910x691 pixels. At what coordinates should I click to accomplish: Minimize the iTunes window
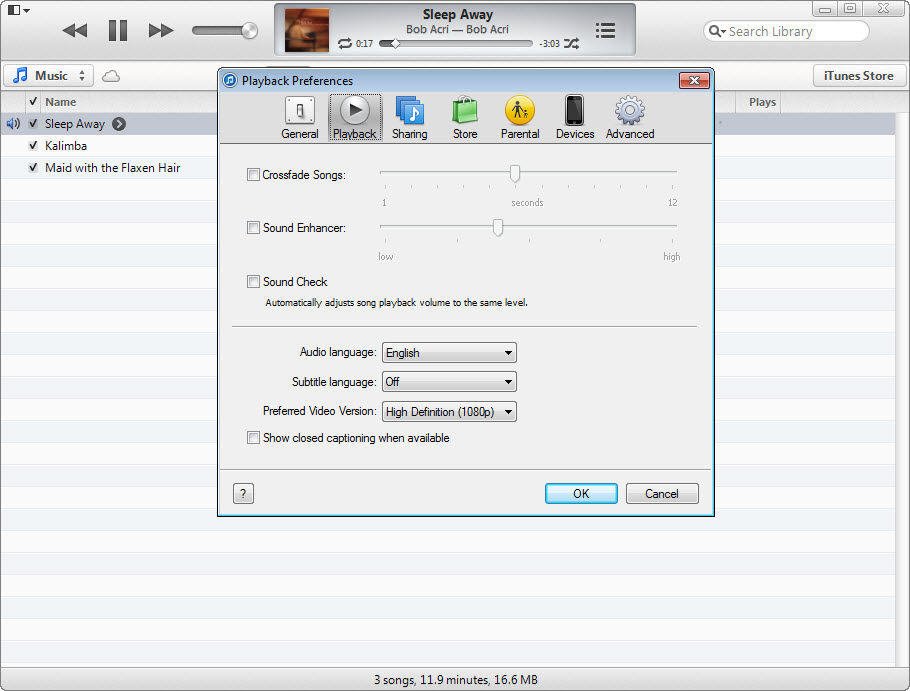(x=825, y=9)
